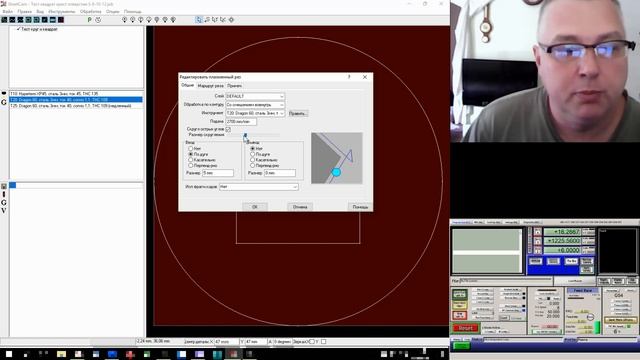The image size is (640, 360).
Task: Click the Выход Размер field showing 0 мм
Action: click(280, 173)
